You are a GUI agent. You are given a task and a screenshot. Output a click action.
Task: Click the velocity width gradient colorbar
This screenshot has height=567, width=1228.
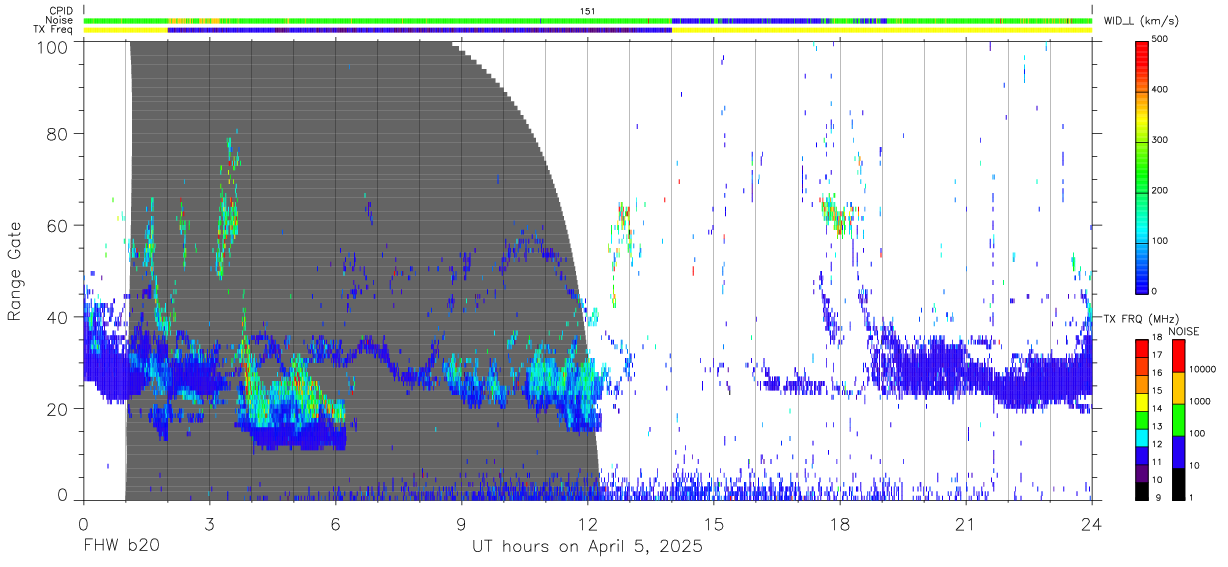click(x=1143, y=166)
